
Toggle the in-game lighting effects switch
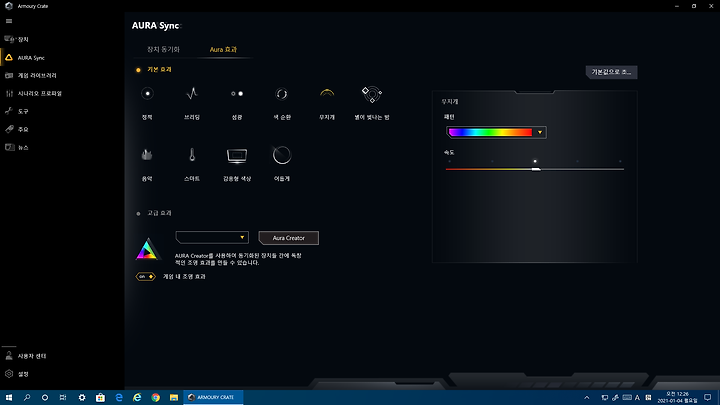146,276
